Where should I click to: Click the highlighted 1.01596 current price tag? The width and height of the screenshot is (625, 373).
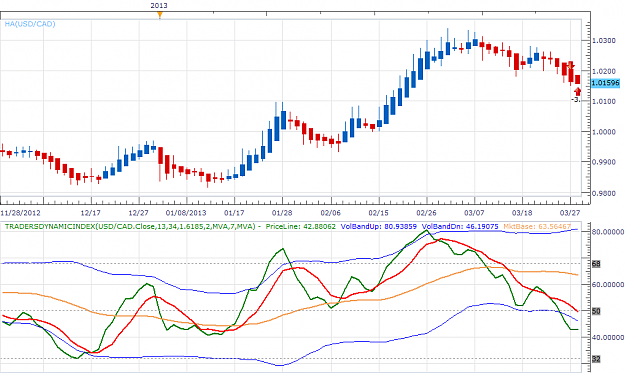605,83
